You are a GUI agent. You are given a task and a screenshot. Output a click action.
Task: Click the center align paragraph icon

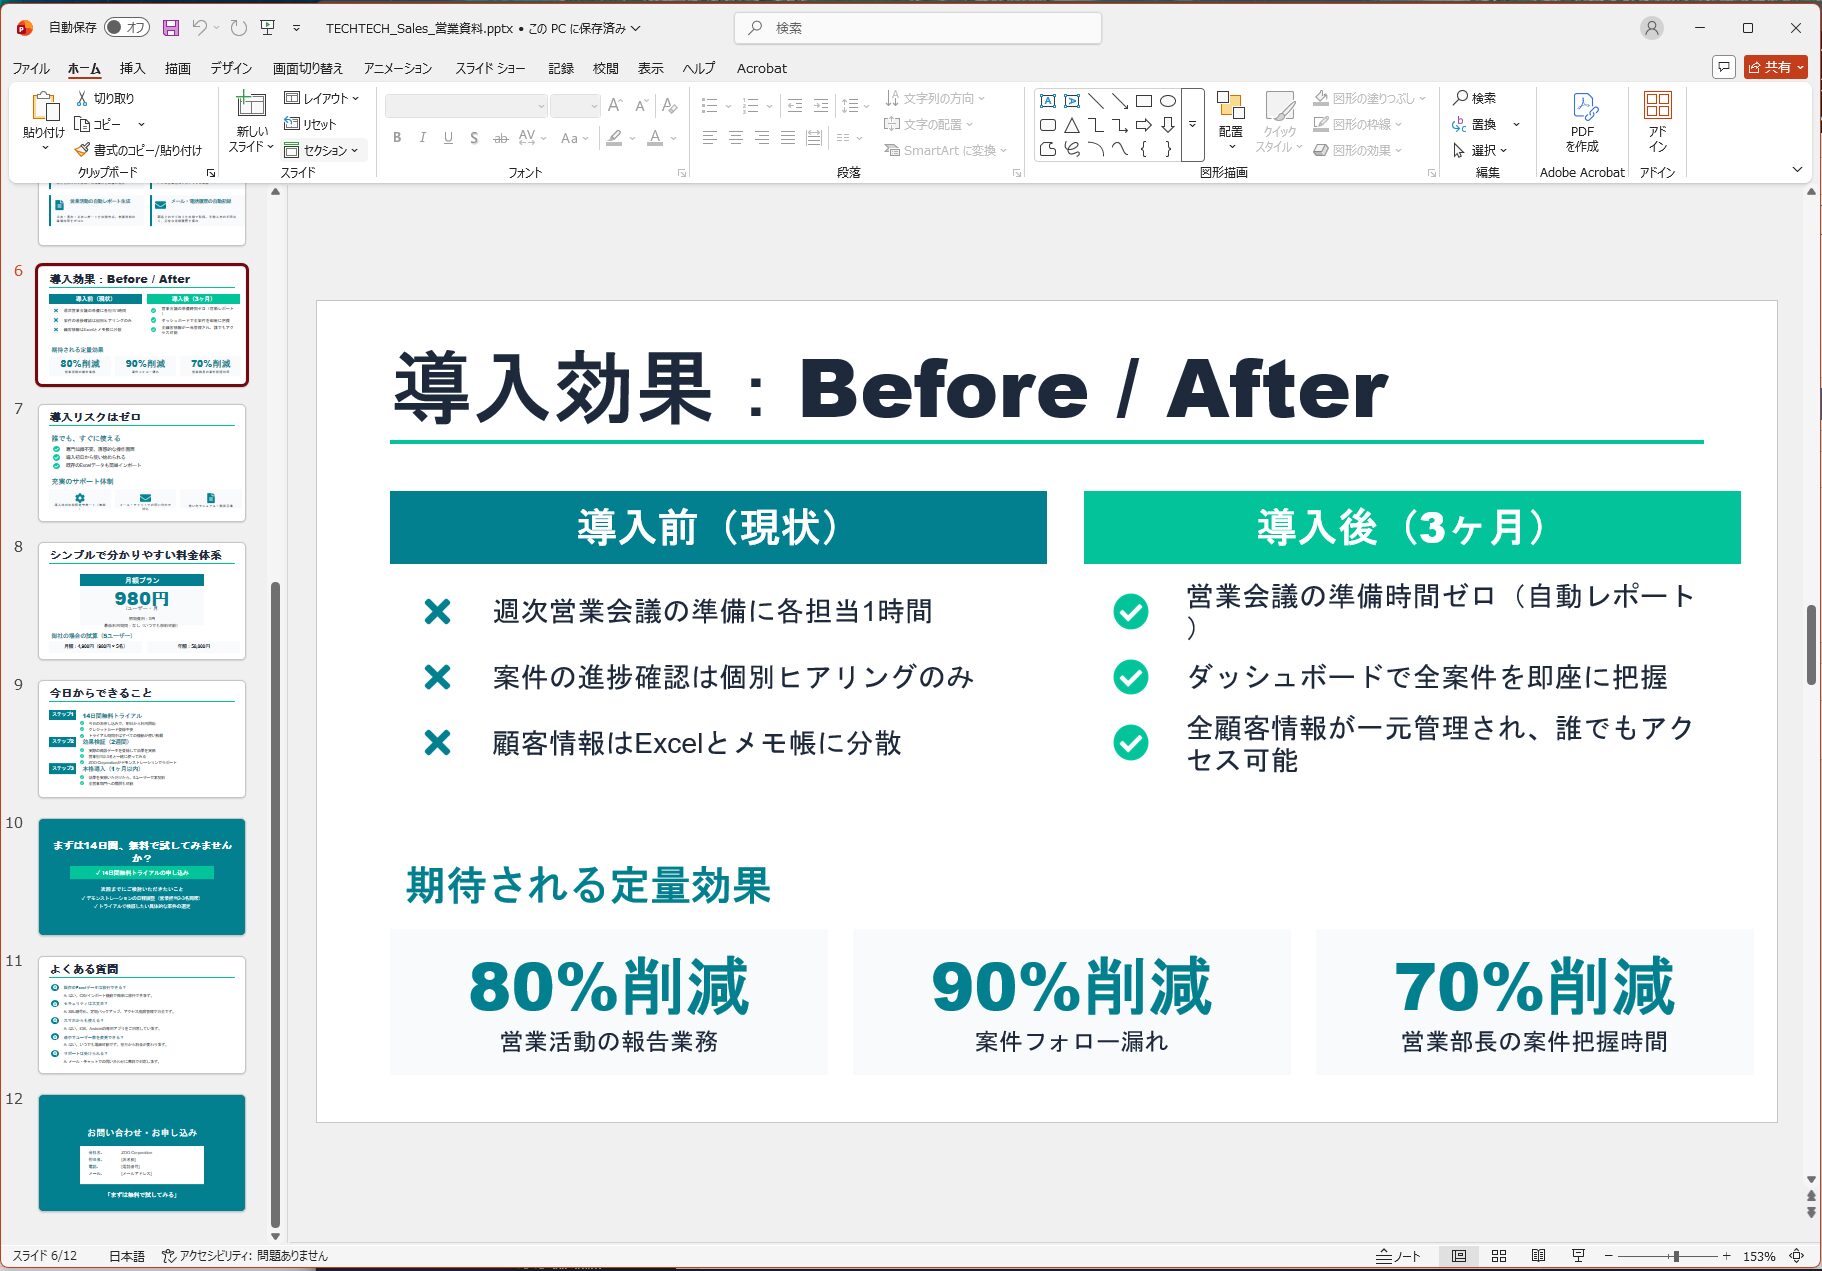pyautogui.click(x=735, y=138)
